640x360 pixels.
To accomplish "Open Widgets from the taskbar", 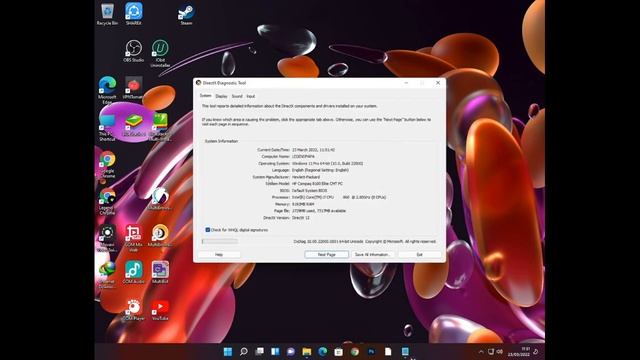I will click(275, 351).
